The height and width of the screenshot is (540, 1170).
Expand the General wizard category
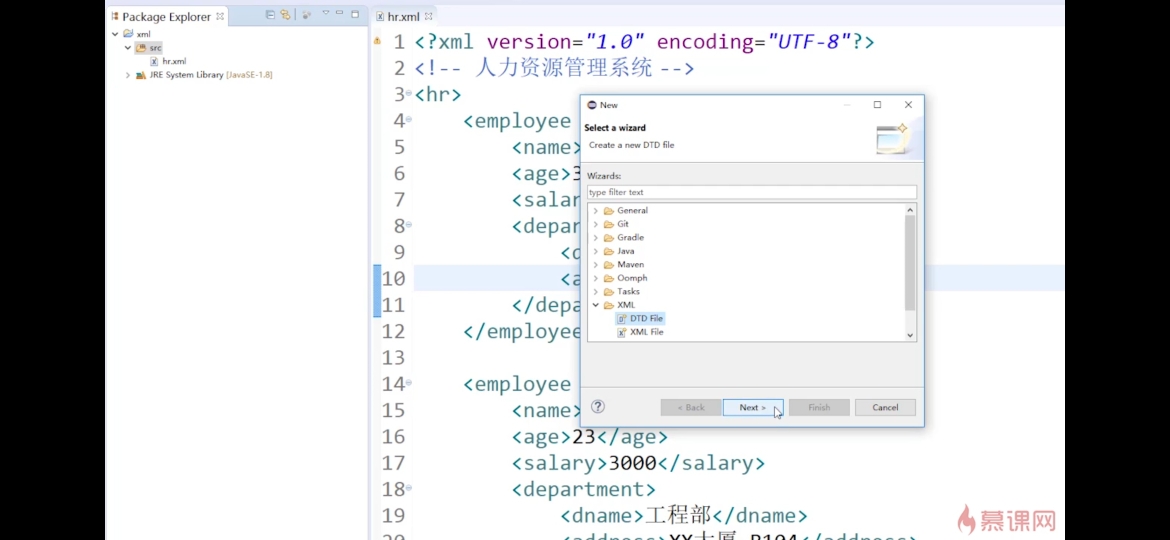[x=595, y=211]
